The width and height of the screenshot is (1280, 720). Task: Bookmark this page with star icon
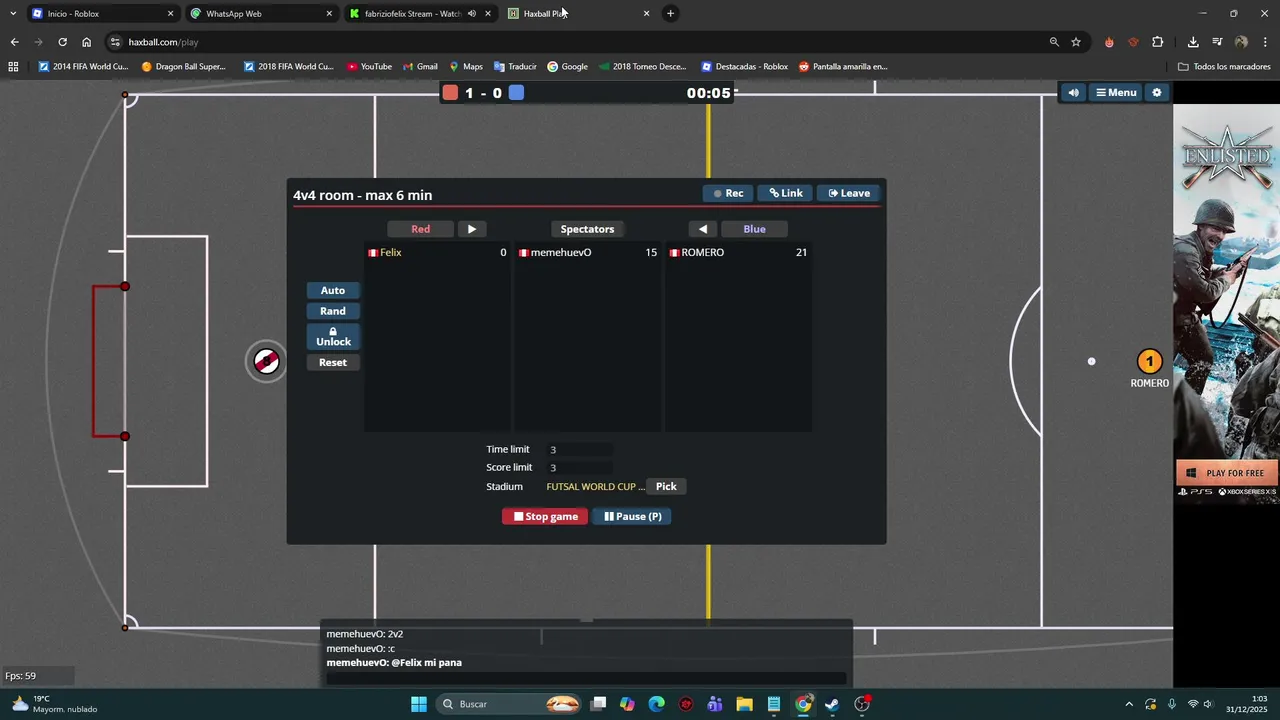click(x=1076, y=42)
